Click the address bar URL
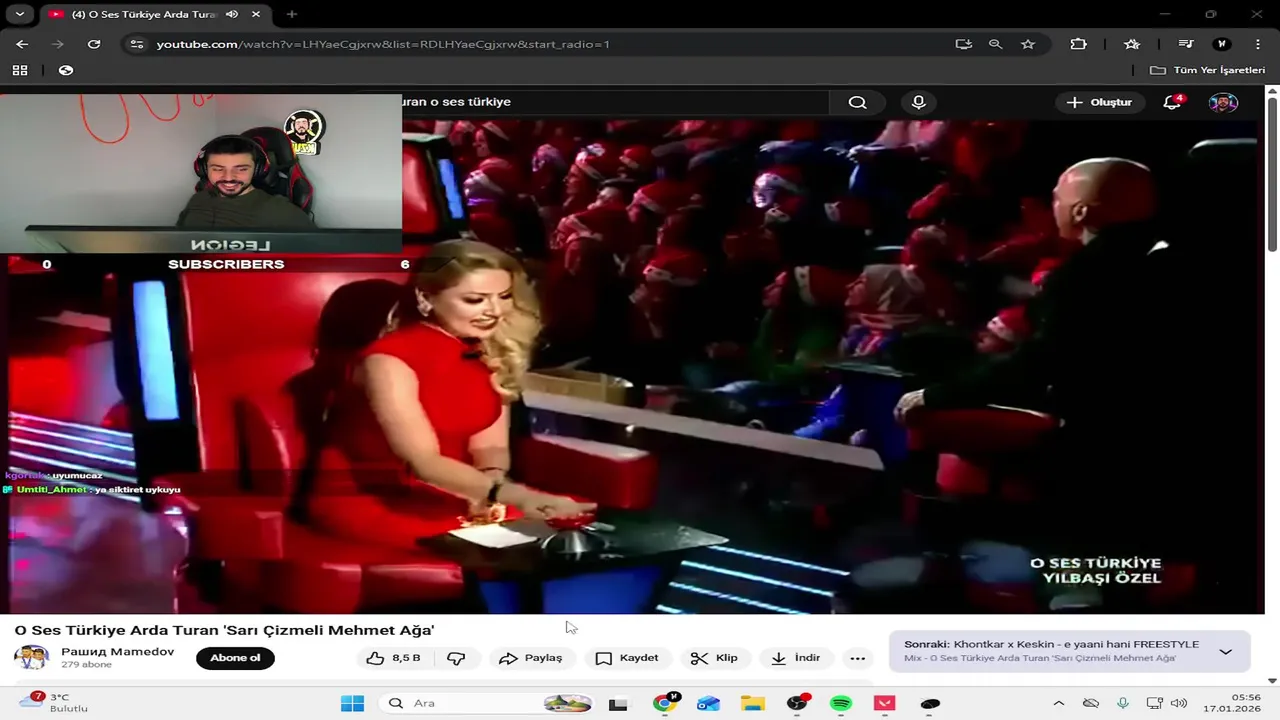Screen dimensions: 1280x720 tap(383, 44)
